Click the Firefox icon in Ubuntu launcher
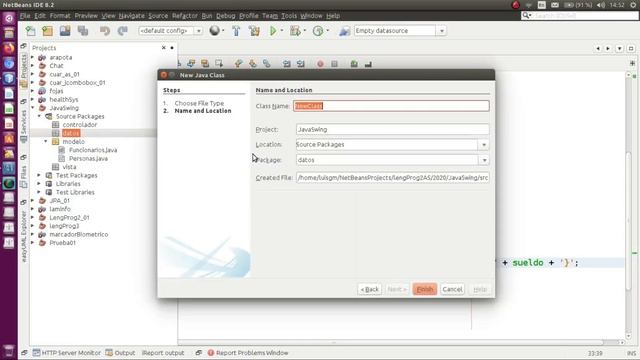 pyautogui.click(x=9, y=48)
